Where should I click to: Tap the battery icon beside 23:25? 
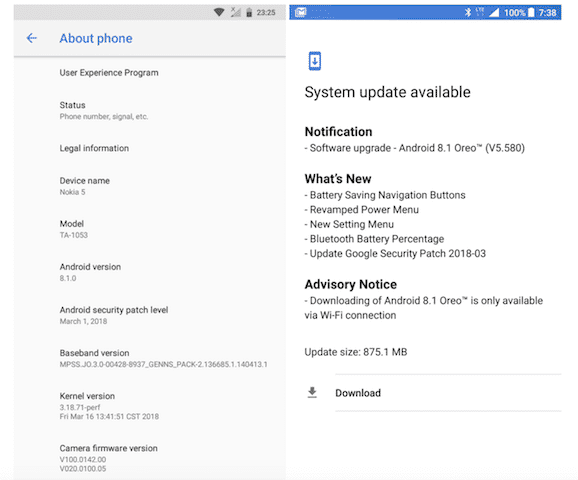[x=249, y=12]
